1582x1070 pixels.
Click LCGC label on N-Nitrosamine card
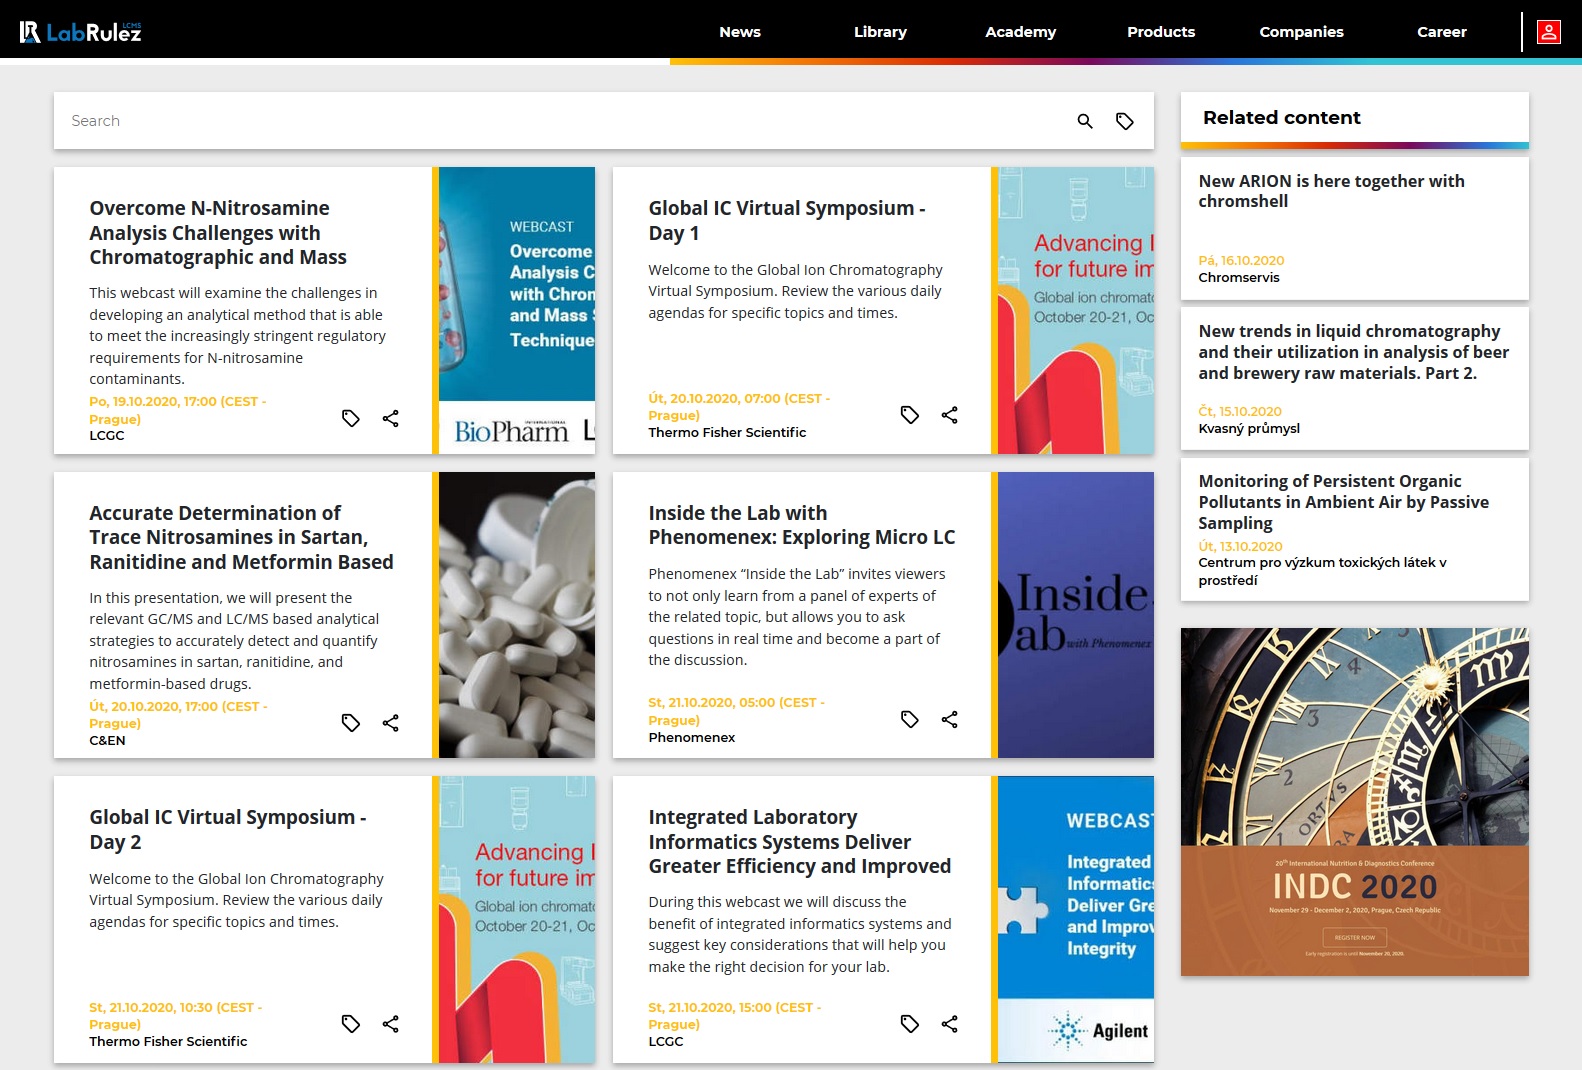107,436
